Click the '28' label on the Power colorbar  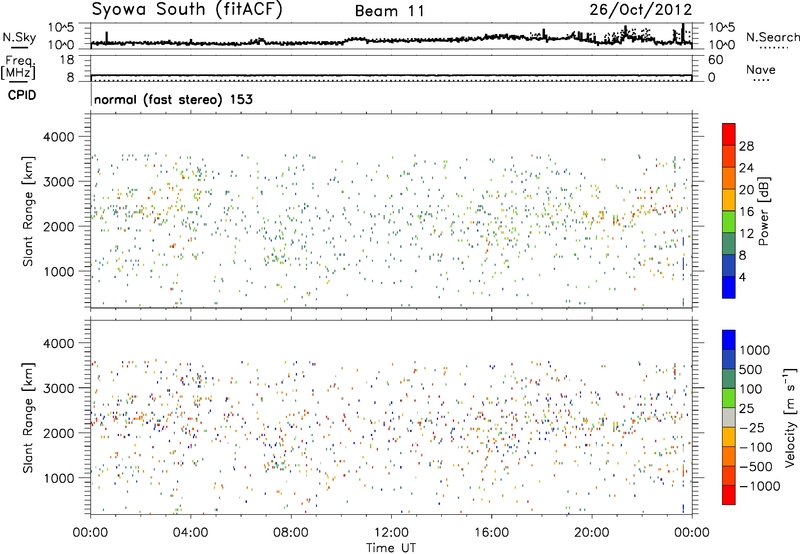pos(746,146)
